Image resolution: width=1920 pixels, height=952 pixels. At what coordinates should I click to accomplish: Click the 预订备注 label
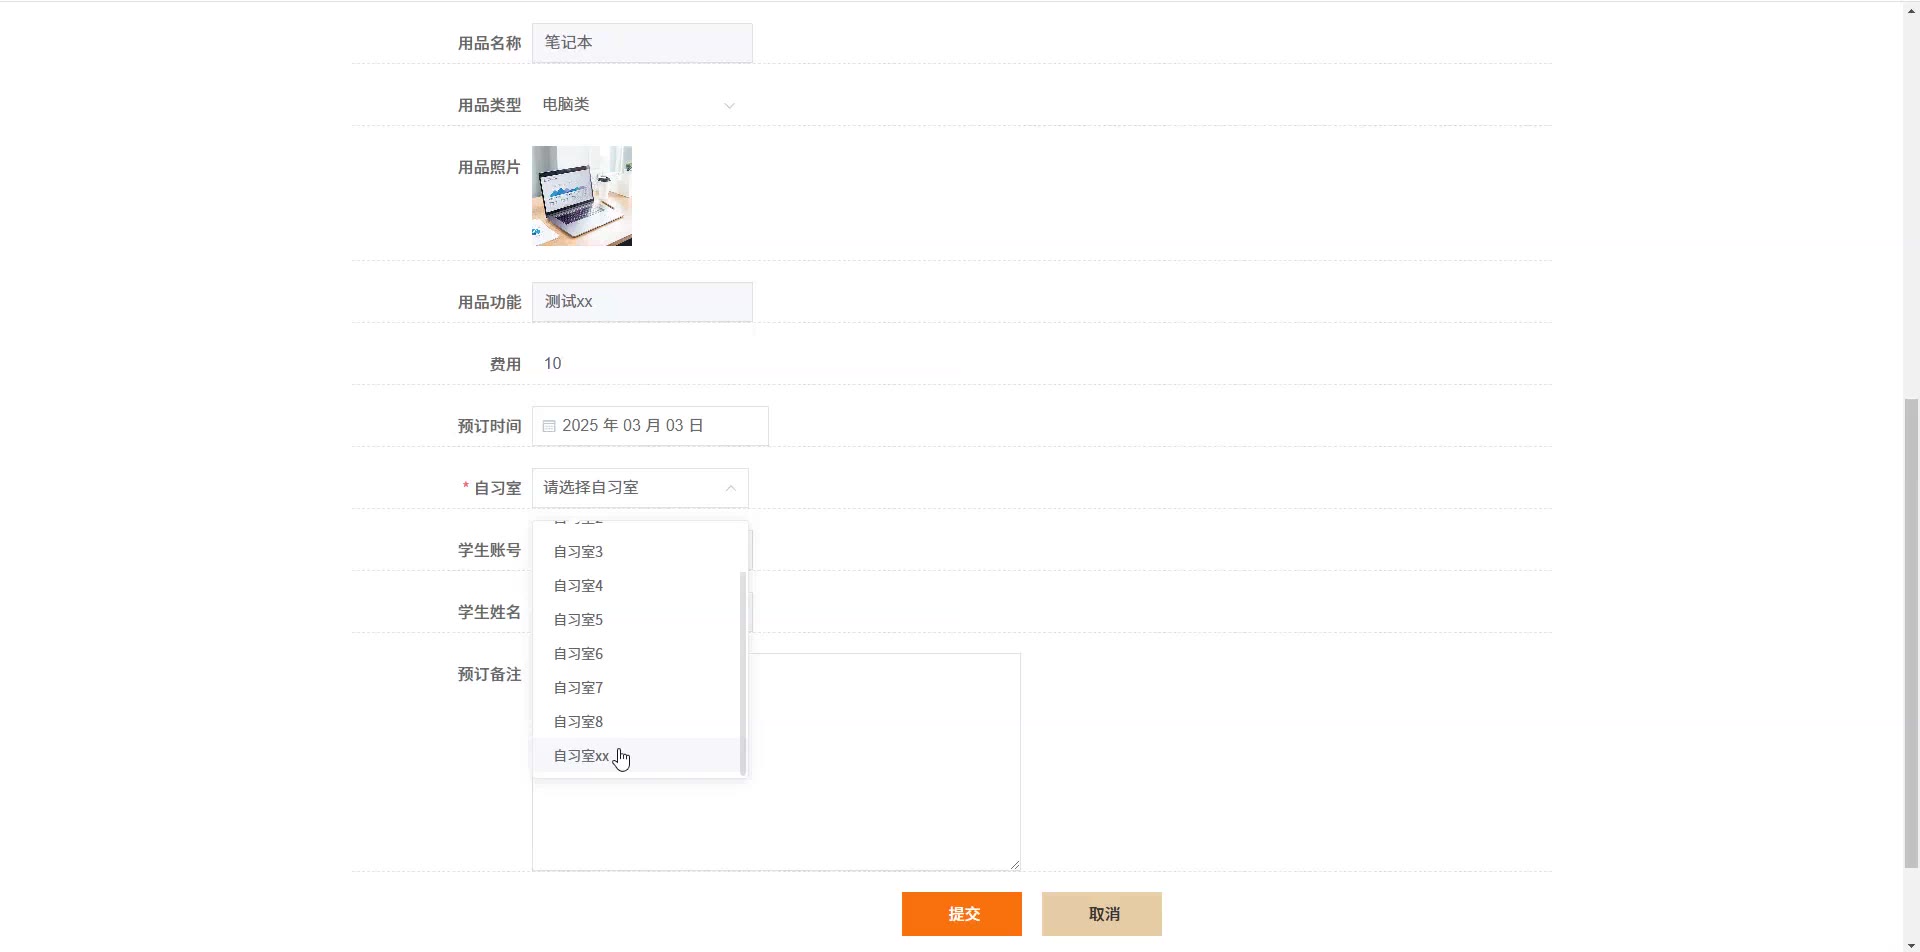pyautogui.click(x=489, y=675)
